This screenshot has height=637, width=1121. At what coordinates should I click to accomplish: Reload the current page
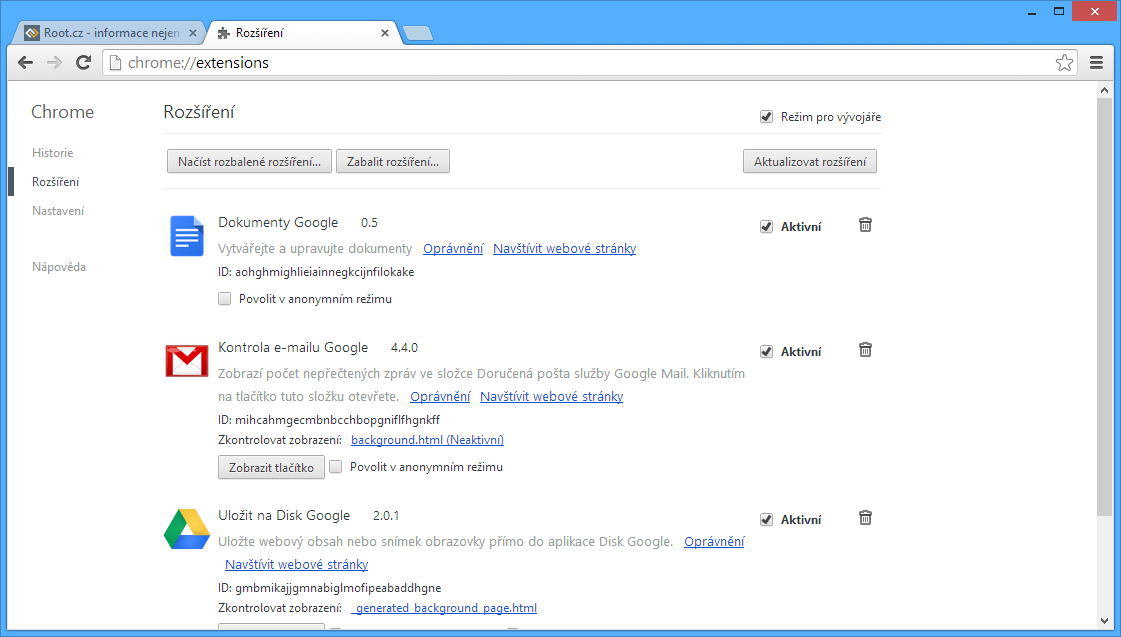[x=84, y=63]
